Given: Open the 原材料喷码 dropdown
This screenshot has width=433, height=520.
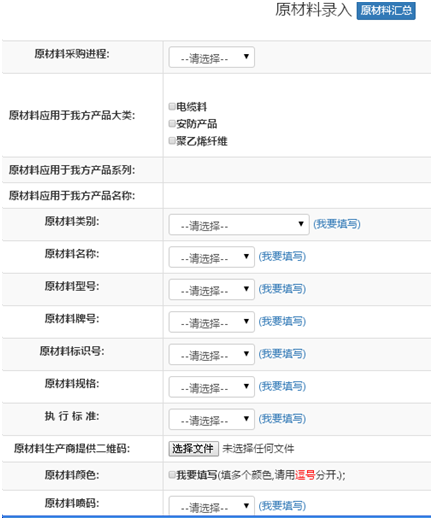Looking at the screenshot, I should tap(212, 506).
